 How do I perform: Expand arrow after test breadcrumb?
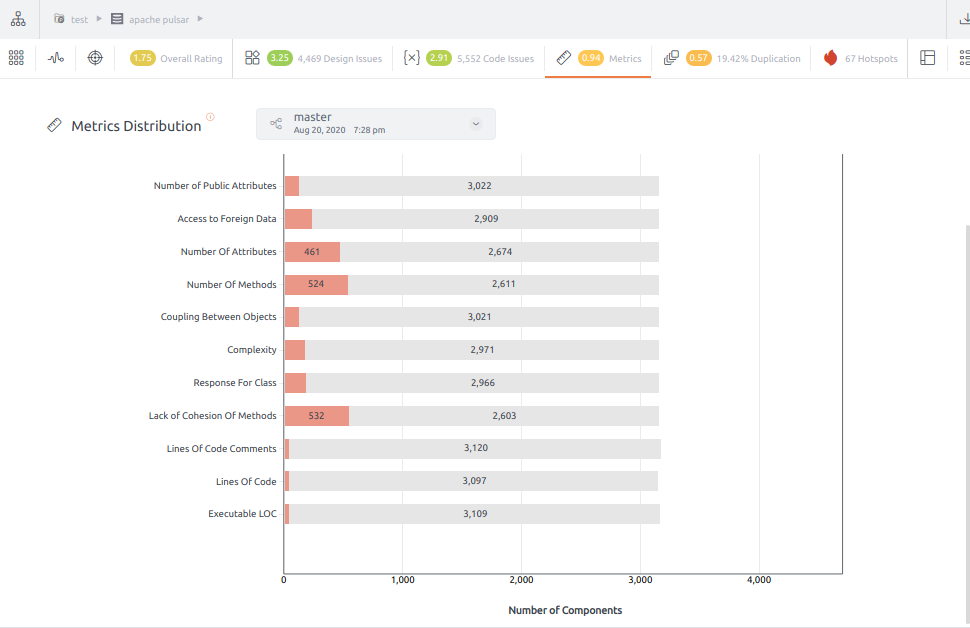click(99, 19)
